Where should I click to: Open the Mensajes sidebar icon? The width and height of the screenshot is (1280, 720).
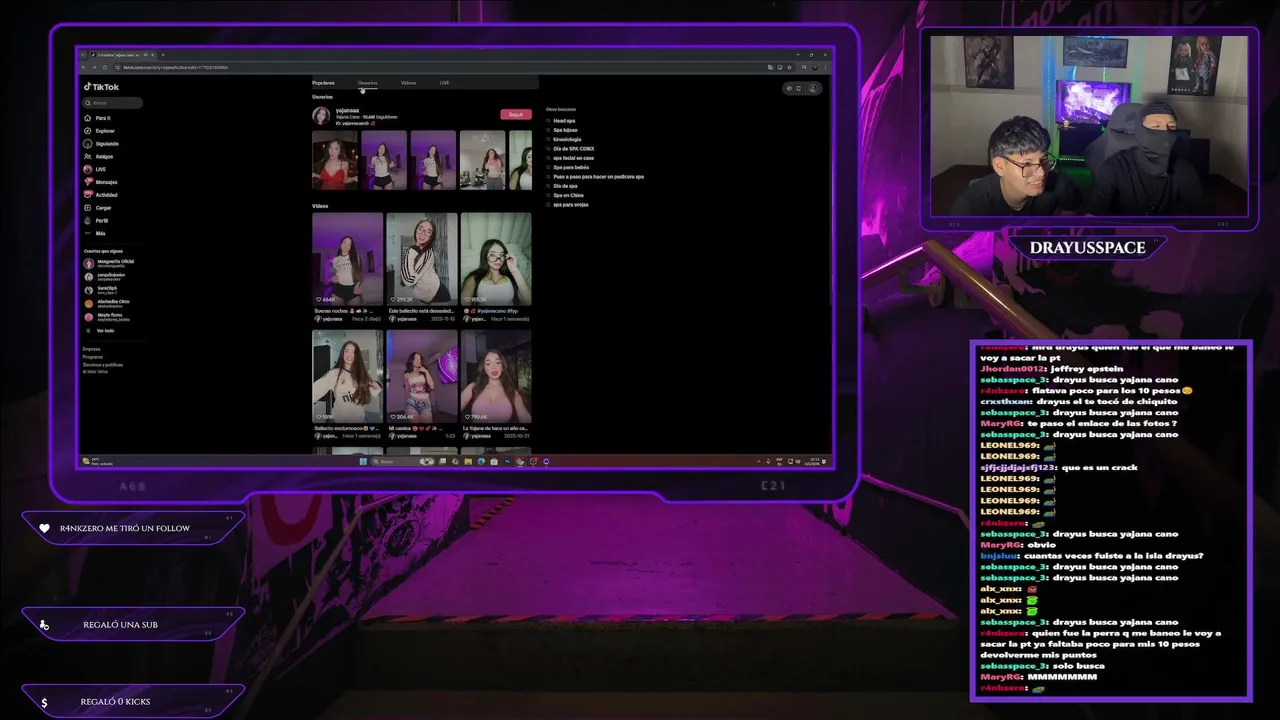coord(88,182)
